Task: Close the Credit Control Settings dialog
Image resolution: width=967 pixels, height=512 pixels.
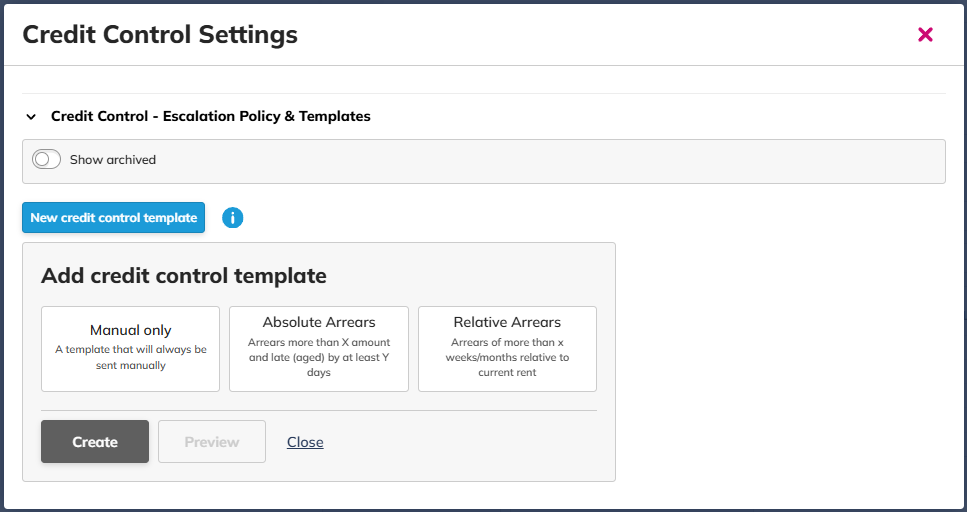Action: [925, 35]
